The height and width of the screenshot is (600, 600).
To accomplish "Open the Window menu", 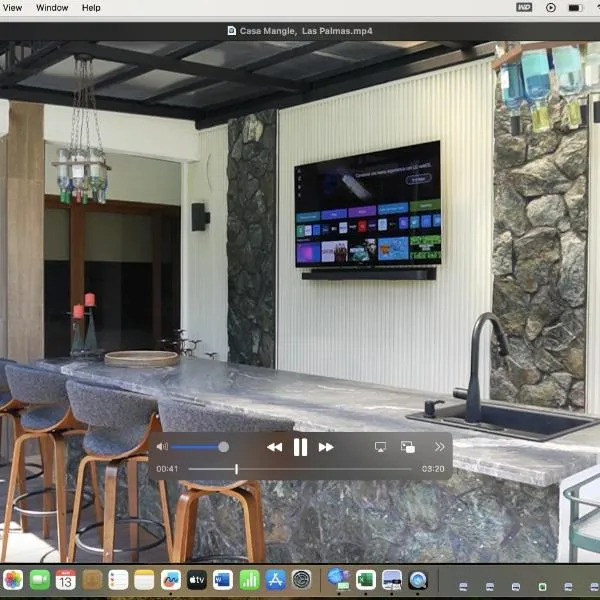I will pos(52,8).
